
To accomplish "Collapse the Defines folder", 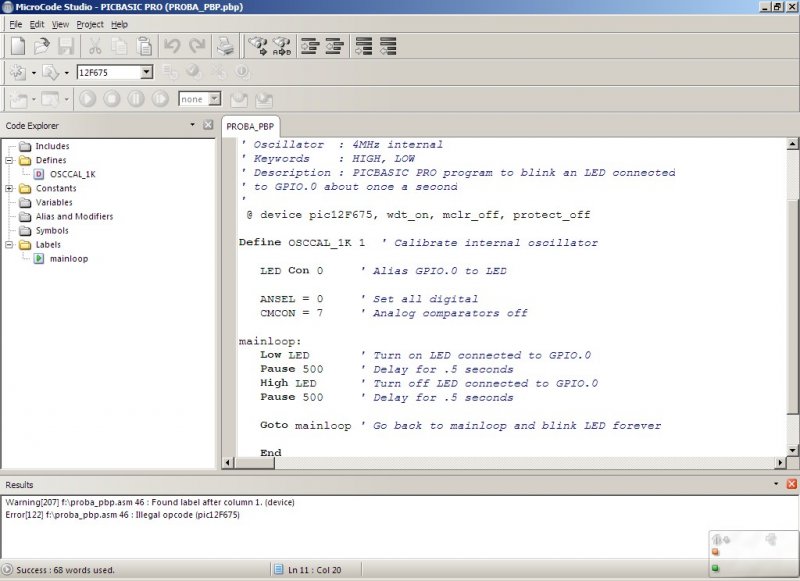I will click(9, 160).
